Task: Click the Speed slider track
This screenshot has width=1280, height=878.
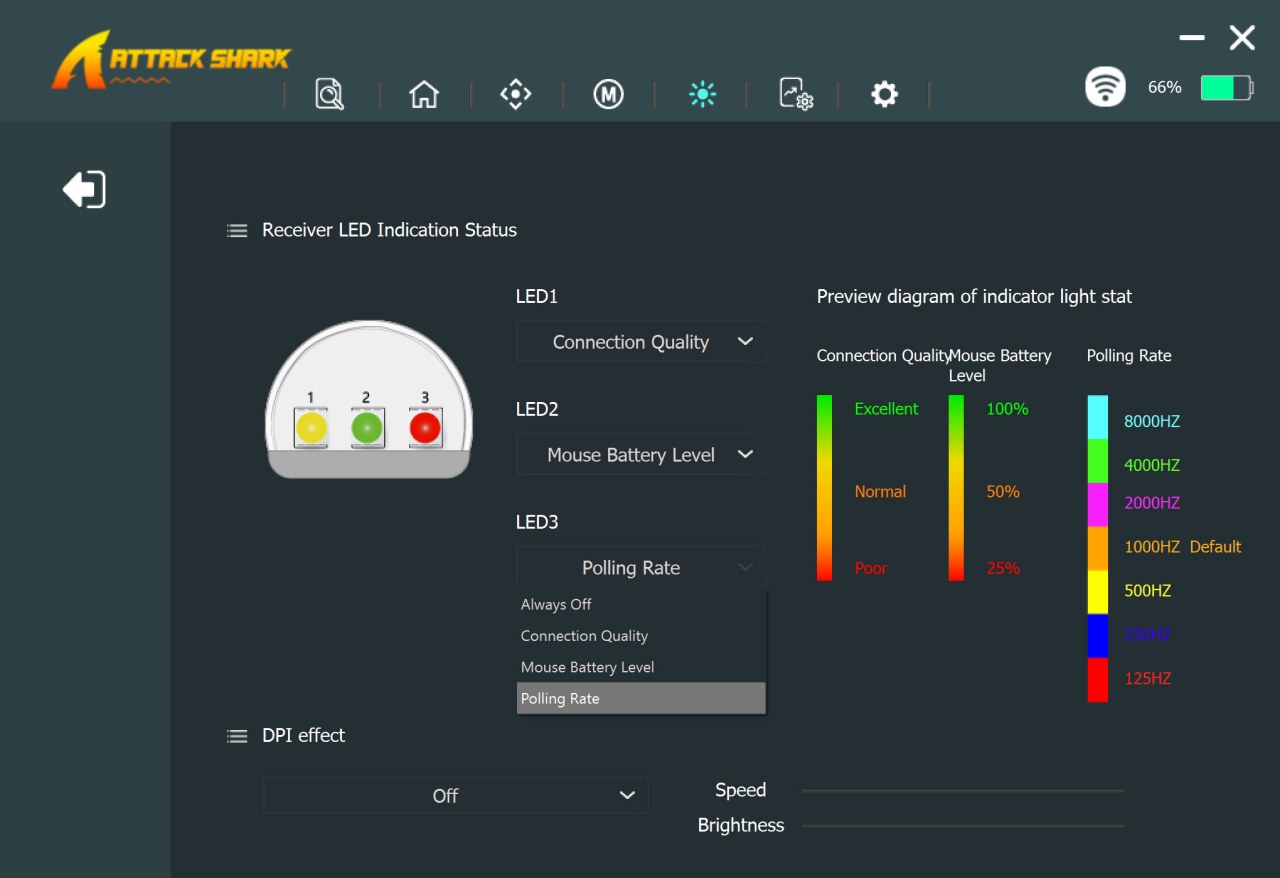Action: 963,791
